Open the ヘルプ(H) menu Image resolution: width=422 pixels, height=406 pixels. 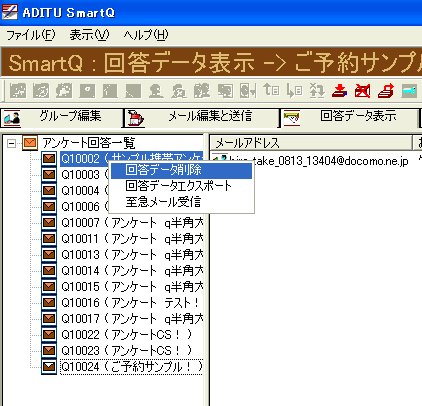(x=146, y=35)
